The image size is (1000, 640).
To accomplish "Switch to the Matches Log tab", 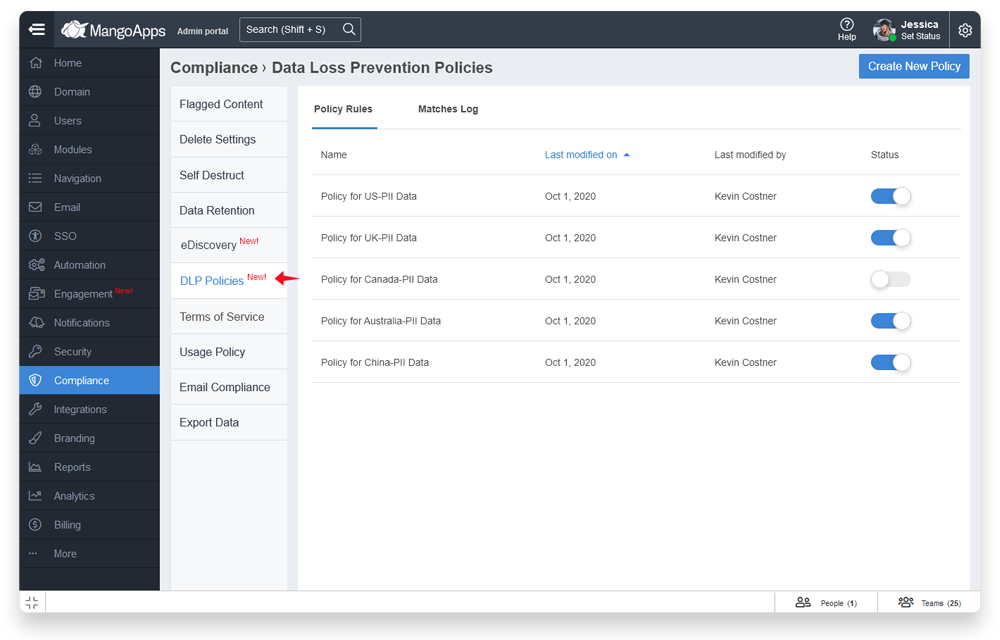I will point(447,109).
